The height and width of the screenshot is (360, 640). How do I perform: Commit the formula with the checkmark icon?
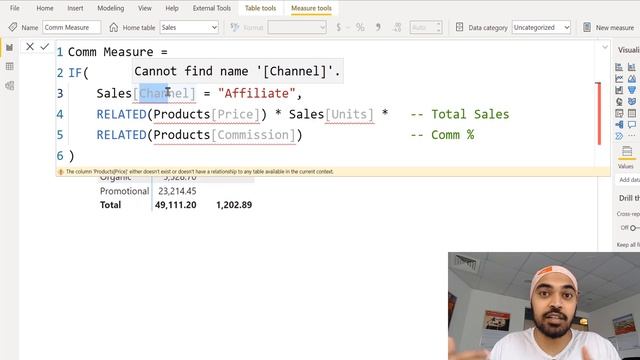44,47
